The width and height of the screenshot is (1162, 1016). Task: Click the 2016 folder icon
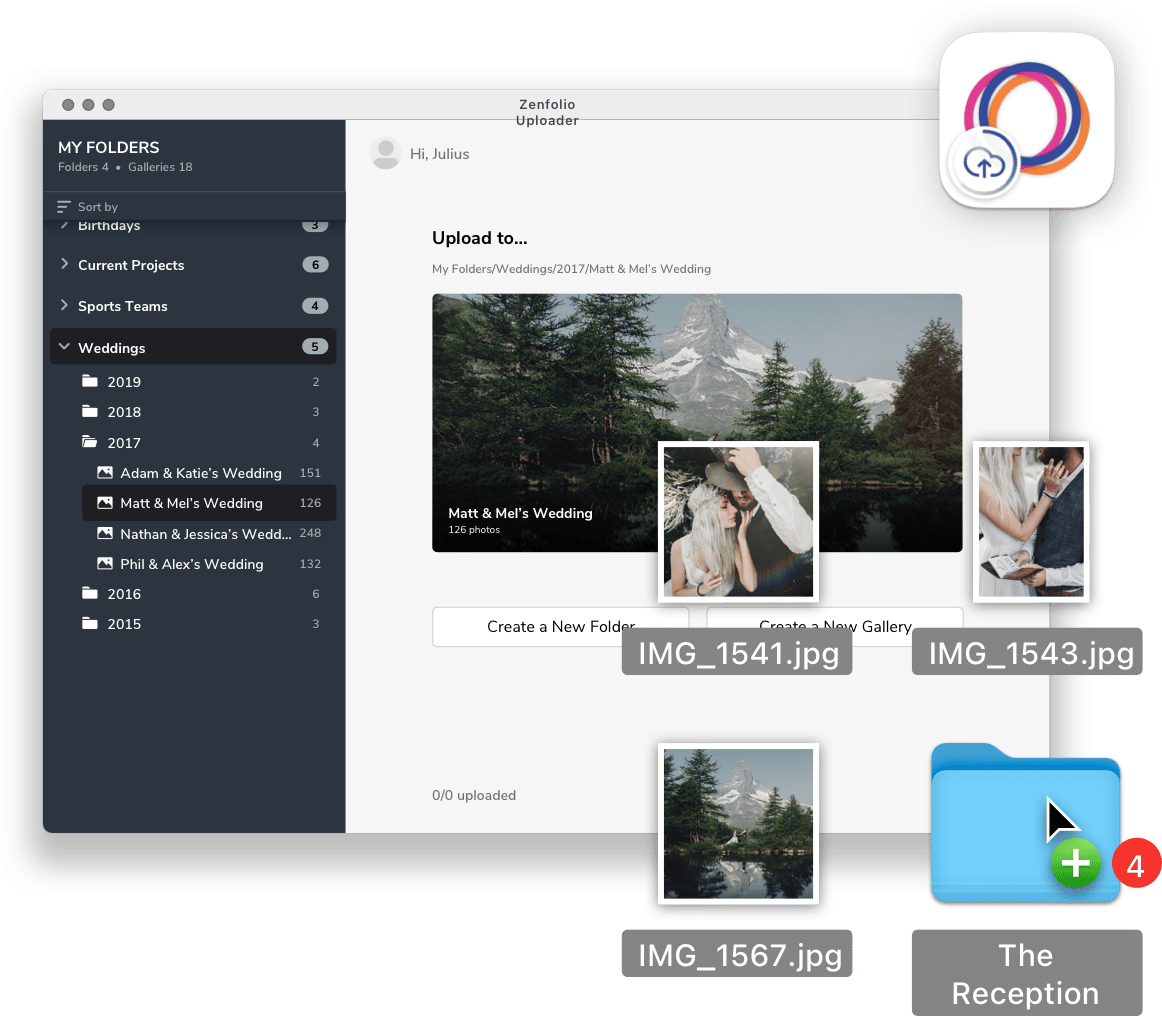(x=91, y=594)
